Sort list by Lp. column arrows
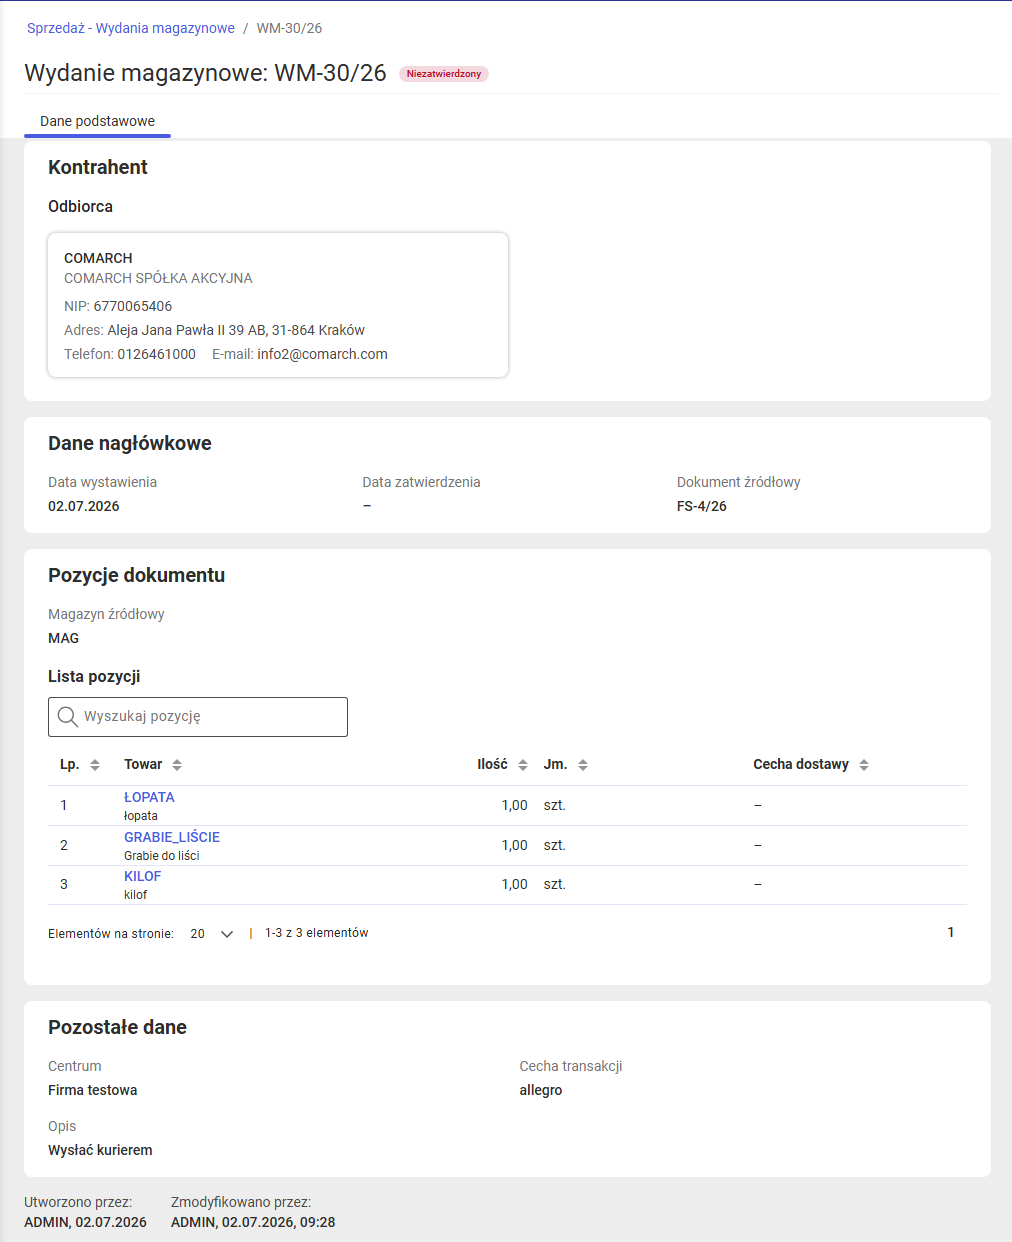 (x=95, y=765)
